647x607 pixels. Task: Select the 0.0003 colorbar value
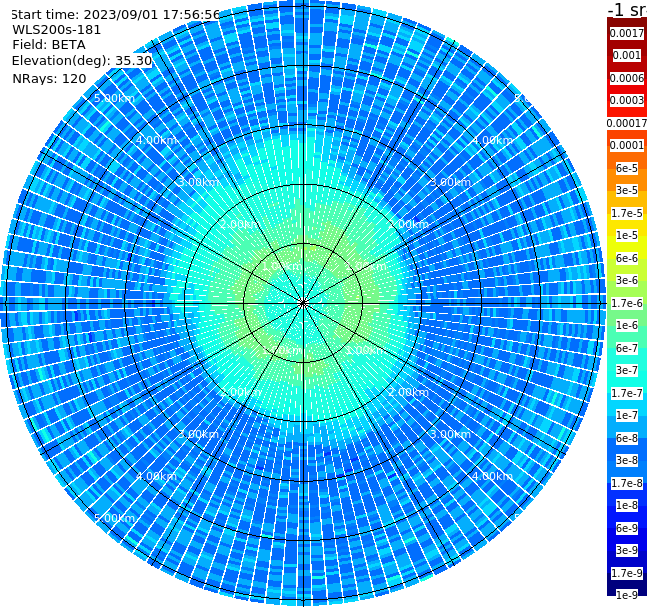click(627, 100)
